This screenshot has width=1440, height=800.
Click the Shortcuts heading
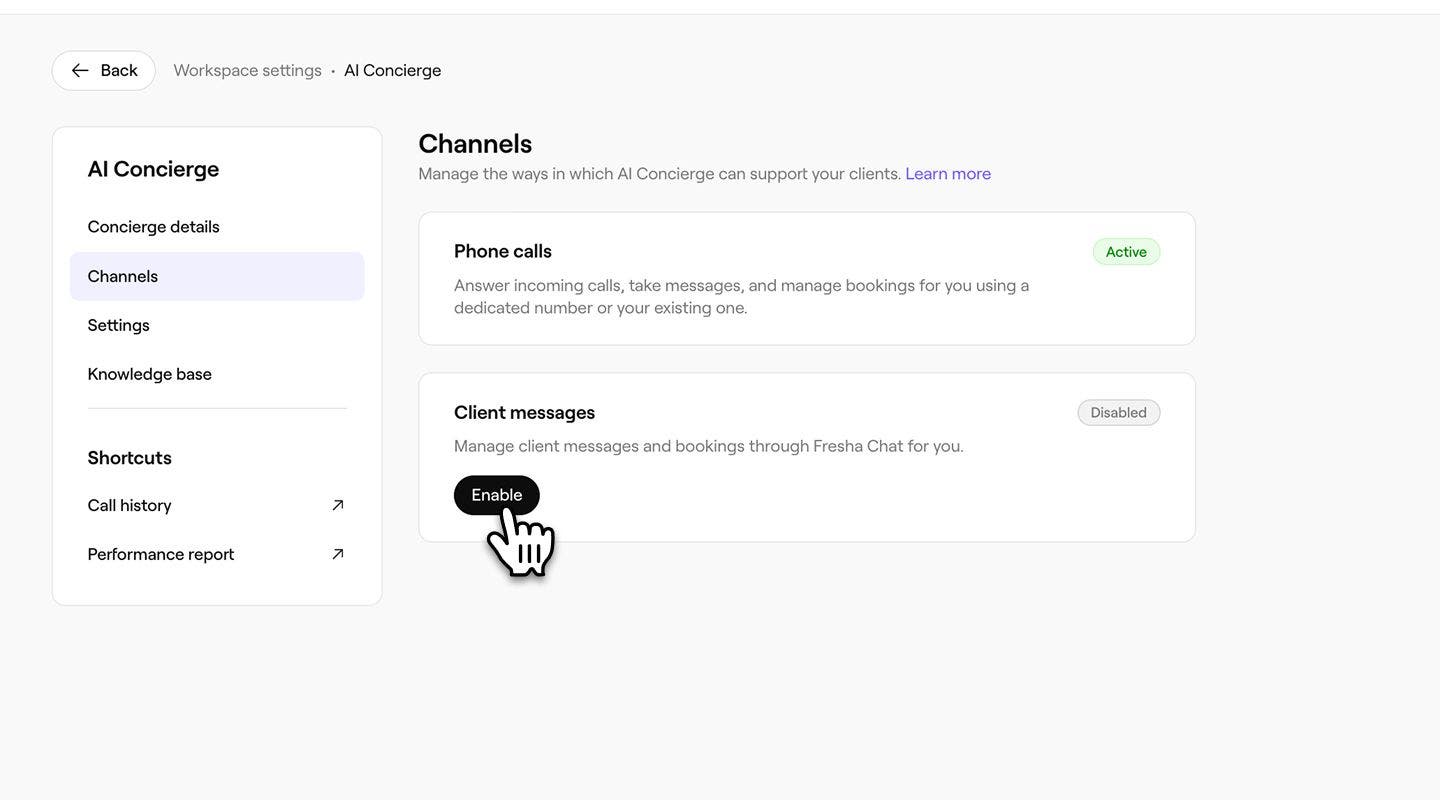coord(130,458)
